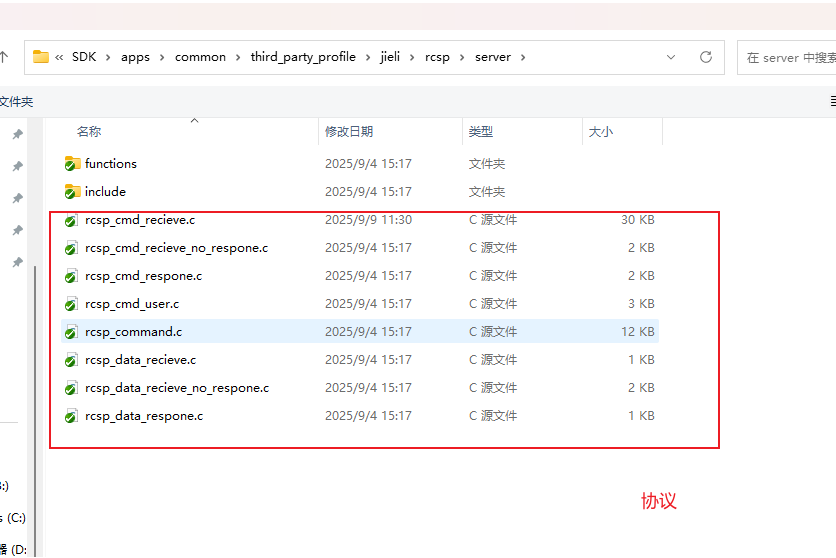Open the include folder icon

(x=73, y=191)
